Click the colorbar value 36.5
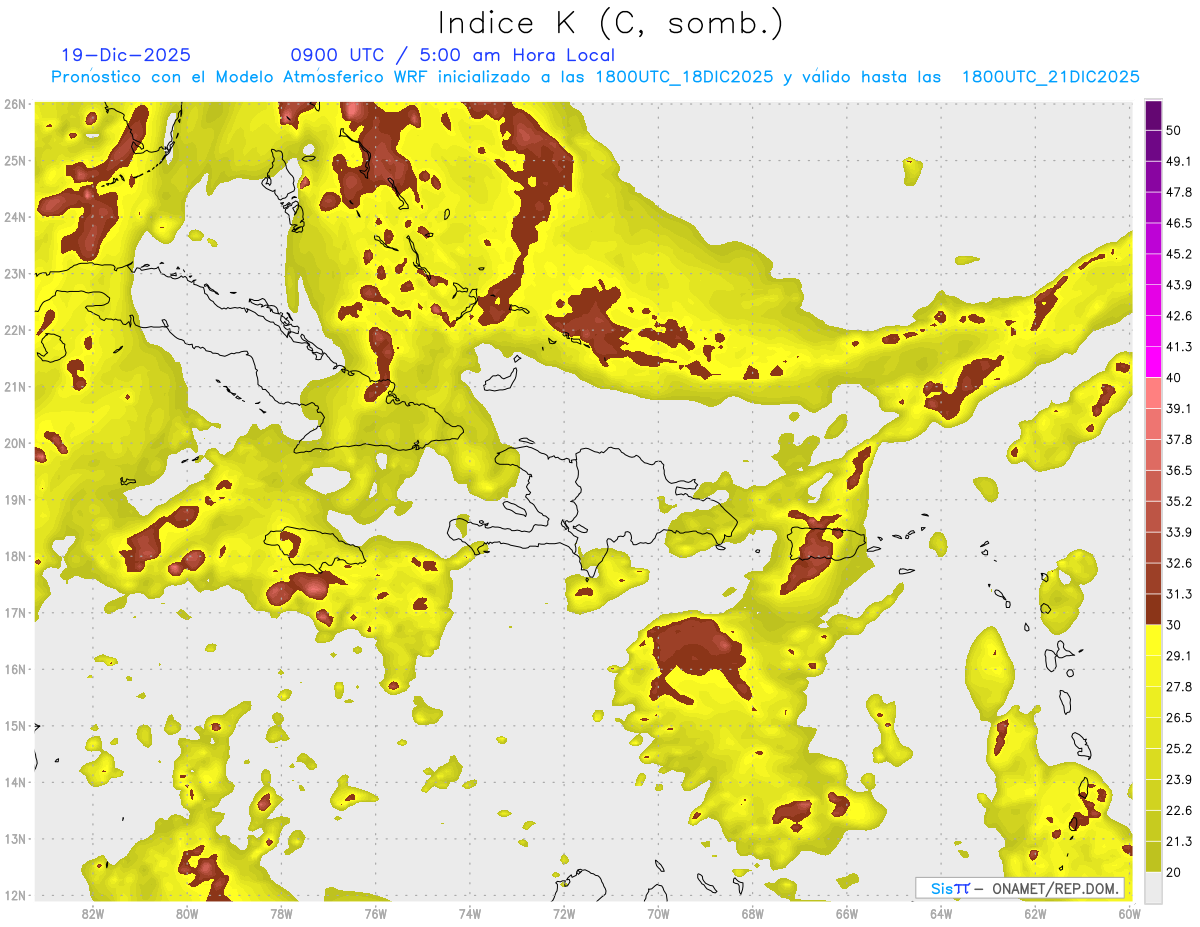 tap(1178, 470)
